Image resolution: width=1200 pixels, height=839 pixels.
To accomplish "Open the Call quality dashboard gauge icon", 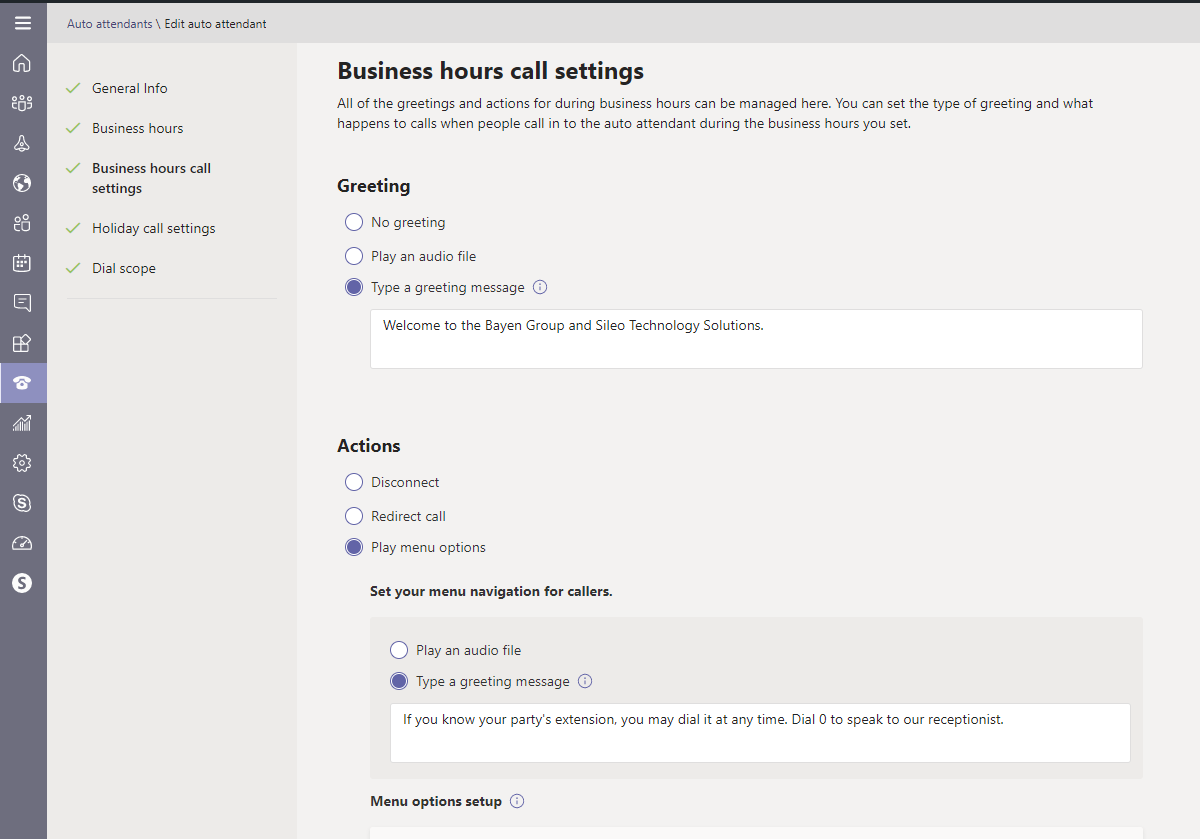I will [x=22, y=543].
